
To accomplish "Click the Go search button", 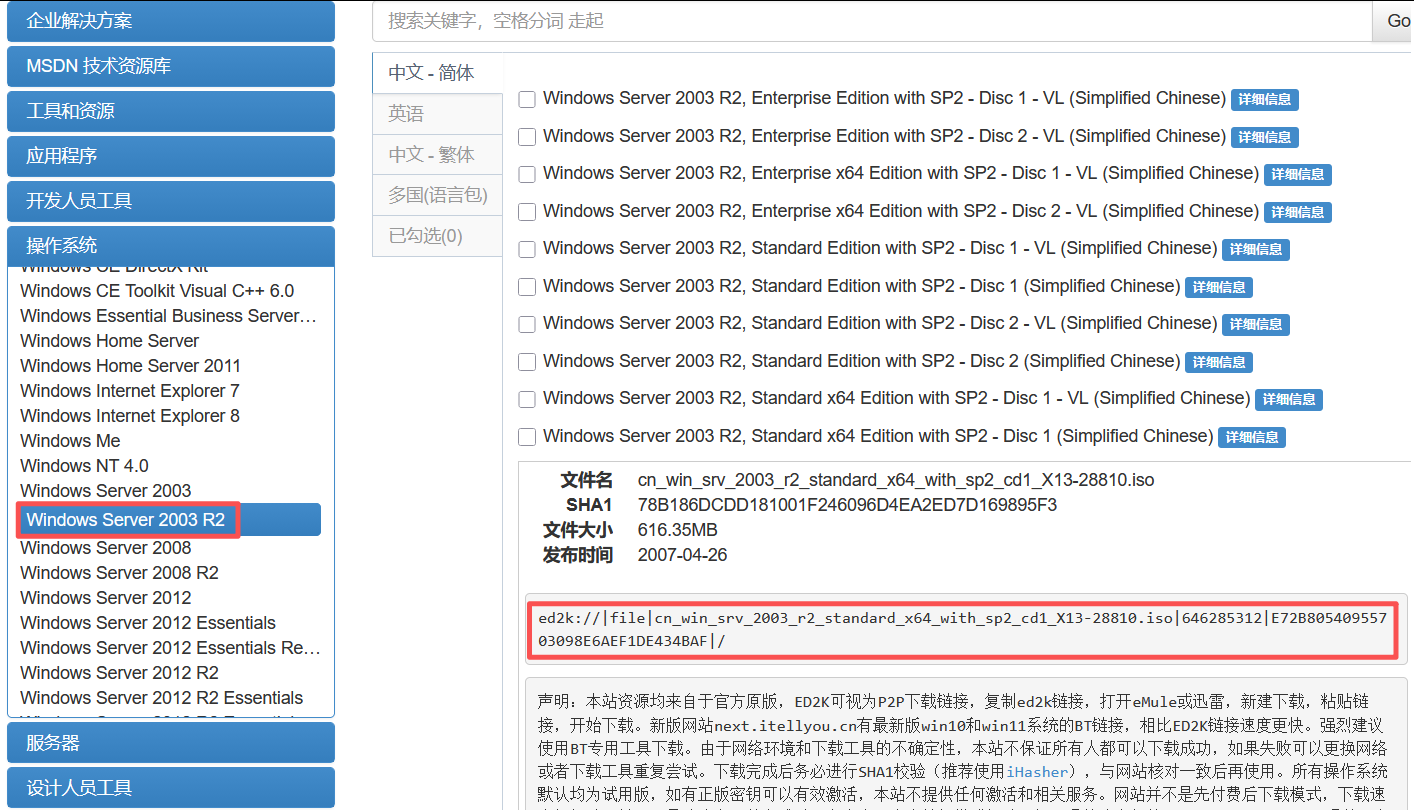I will 1394,21.
